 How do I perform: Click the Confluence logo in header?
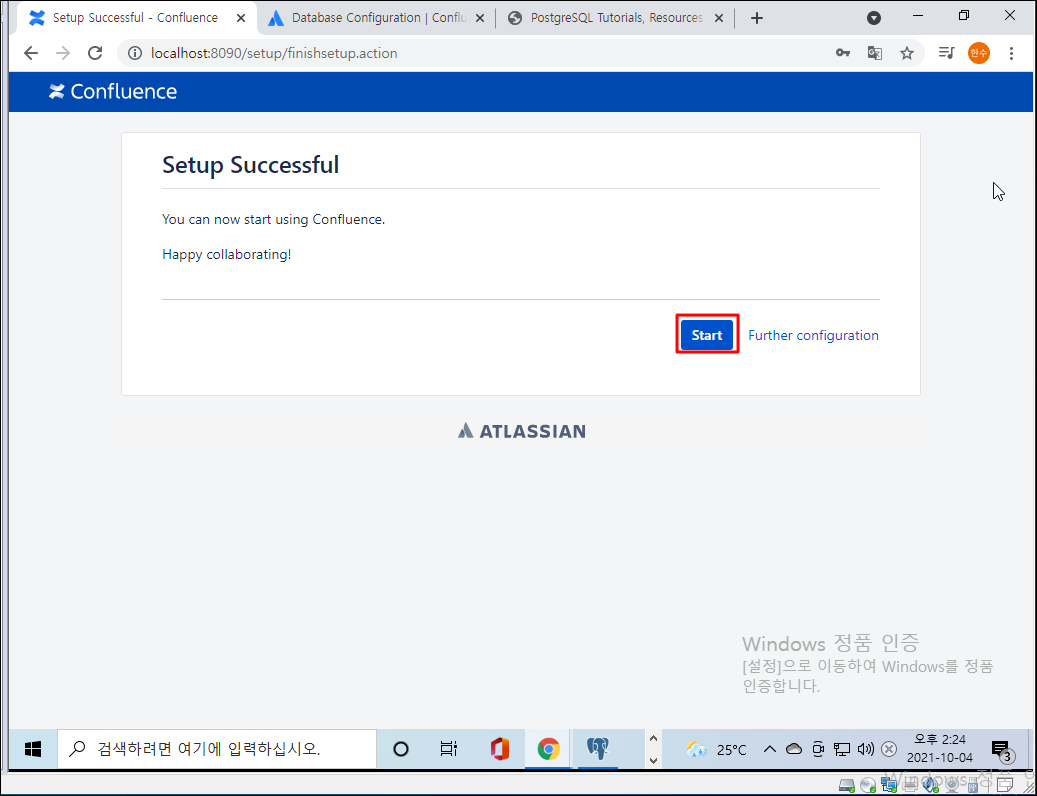coord(112,91)
